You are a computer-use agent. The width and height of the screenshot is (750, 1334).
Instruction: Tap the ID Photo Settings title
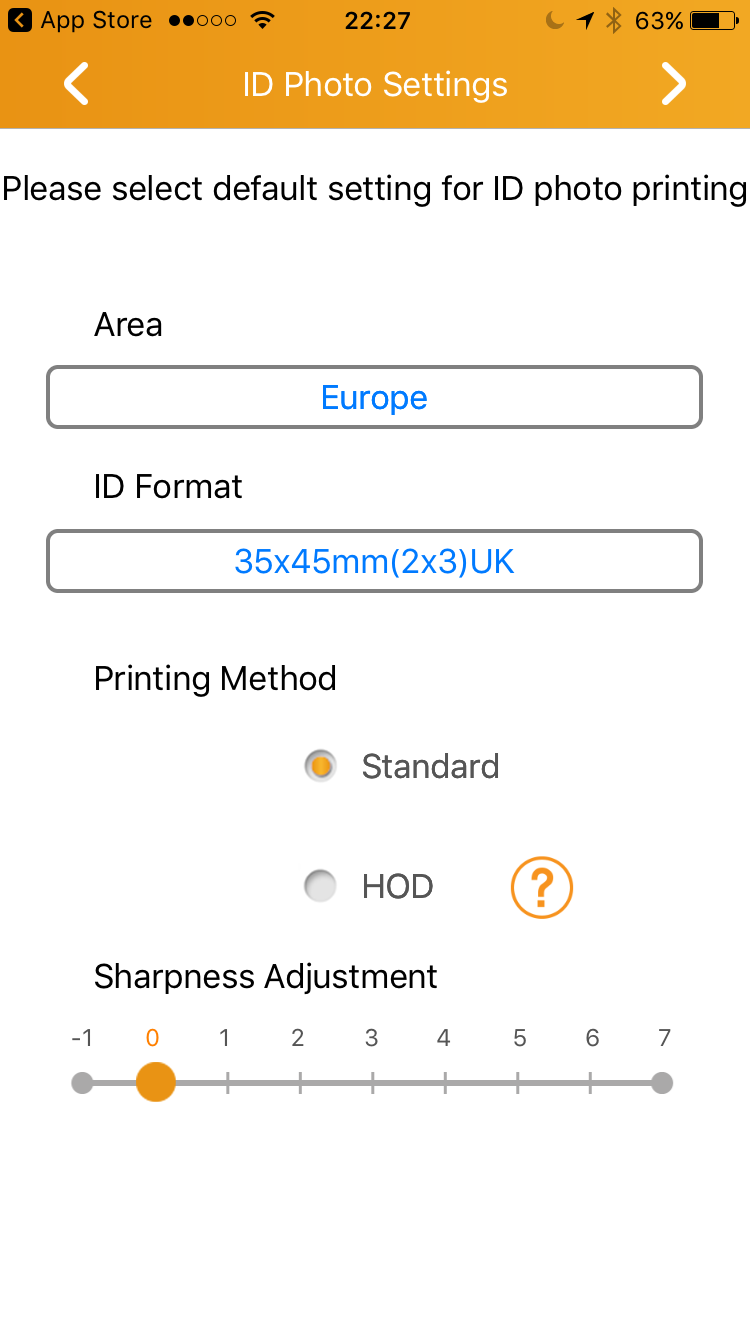[x=375, y=85]
